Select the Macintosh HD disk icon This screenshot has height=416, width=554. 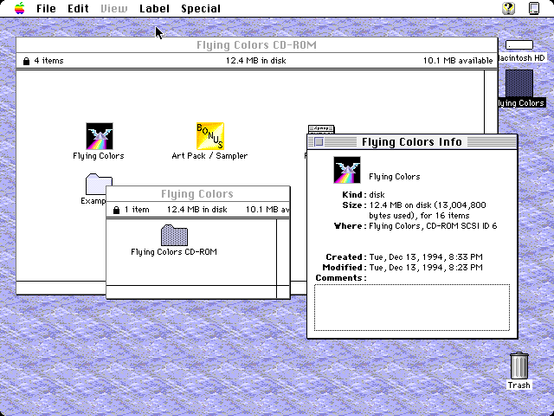click(519, 45)
